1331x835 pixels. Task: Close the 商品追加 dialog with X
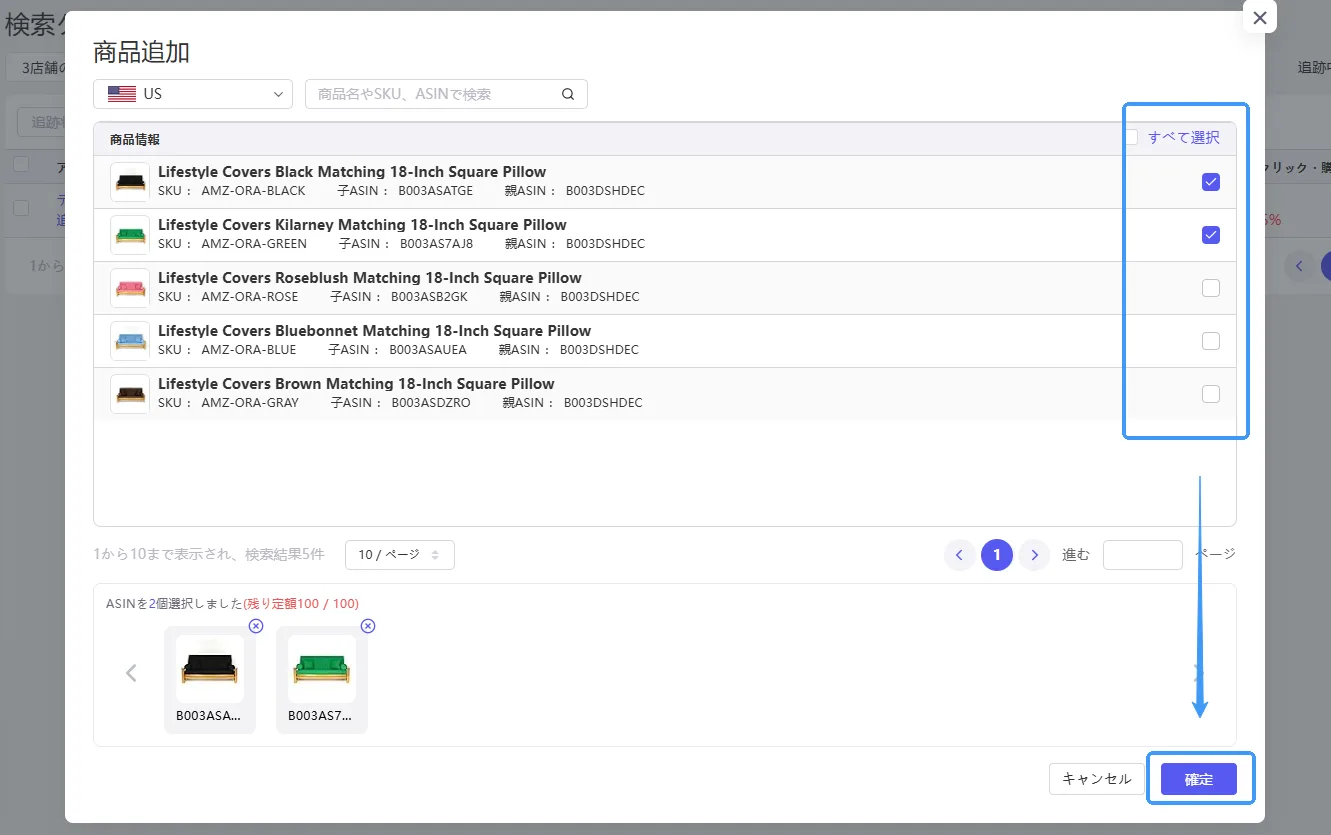click(1260, 17)
